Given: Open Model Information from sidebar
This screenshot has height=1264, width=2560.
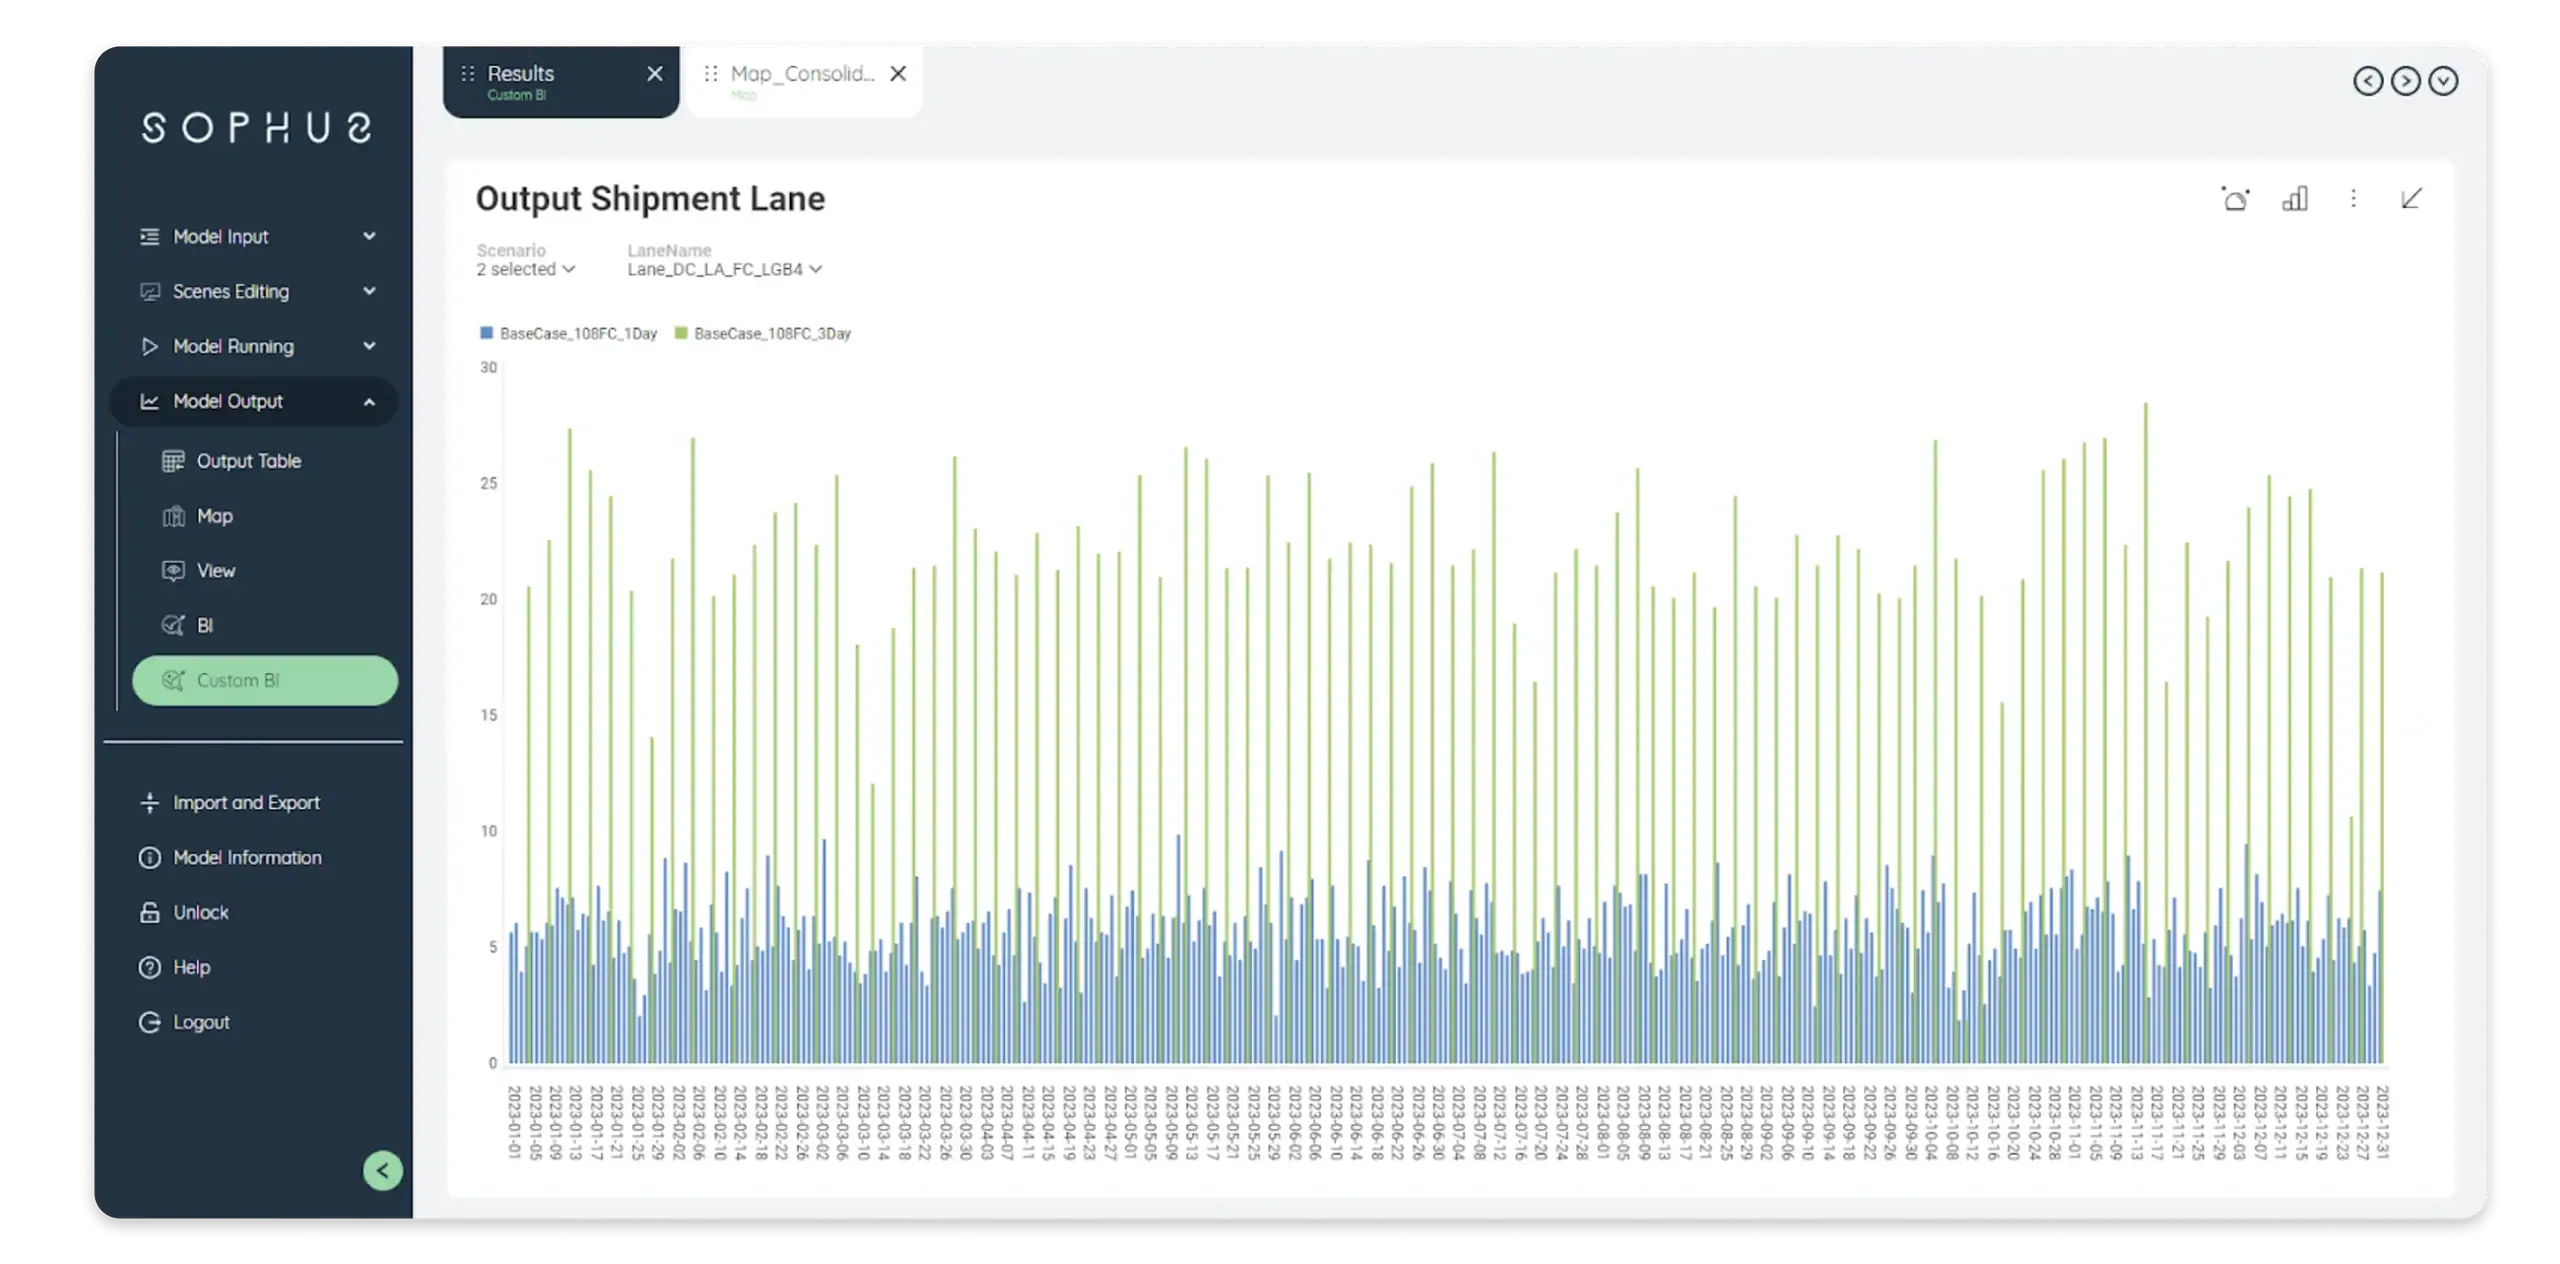Looking at the screenshot, I should click(x=247, y=858).
